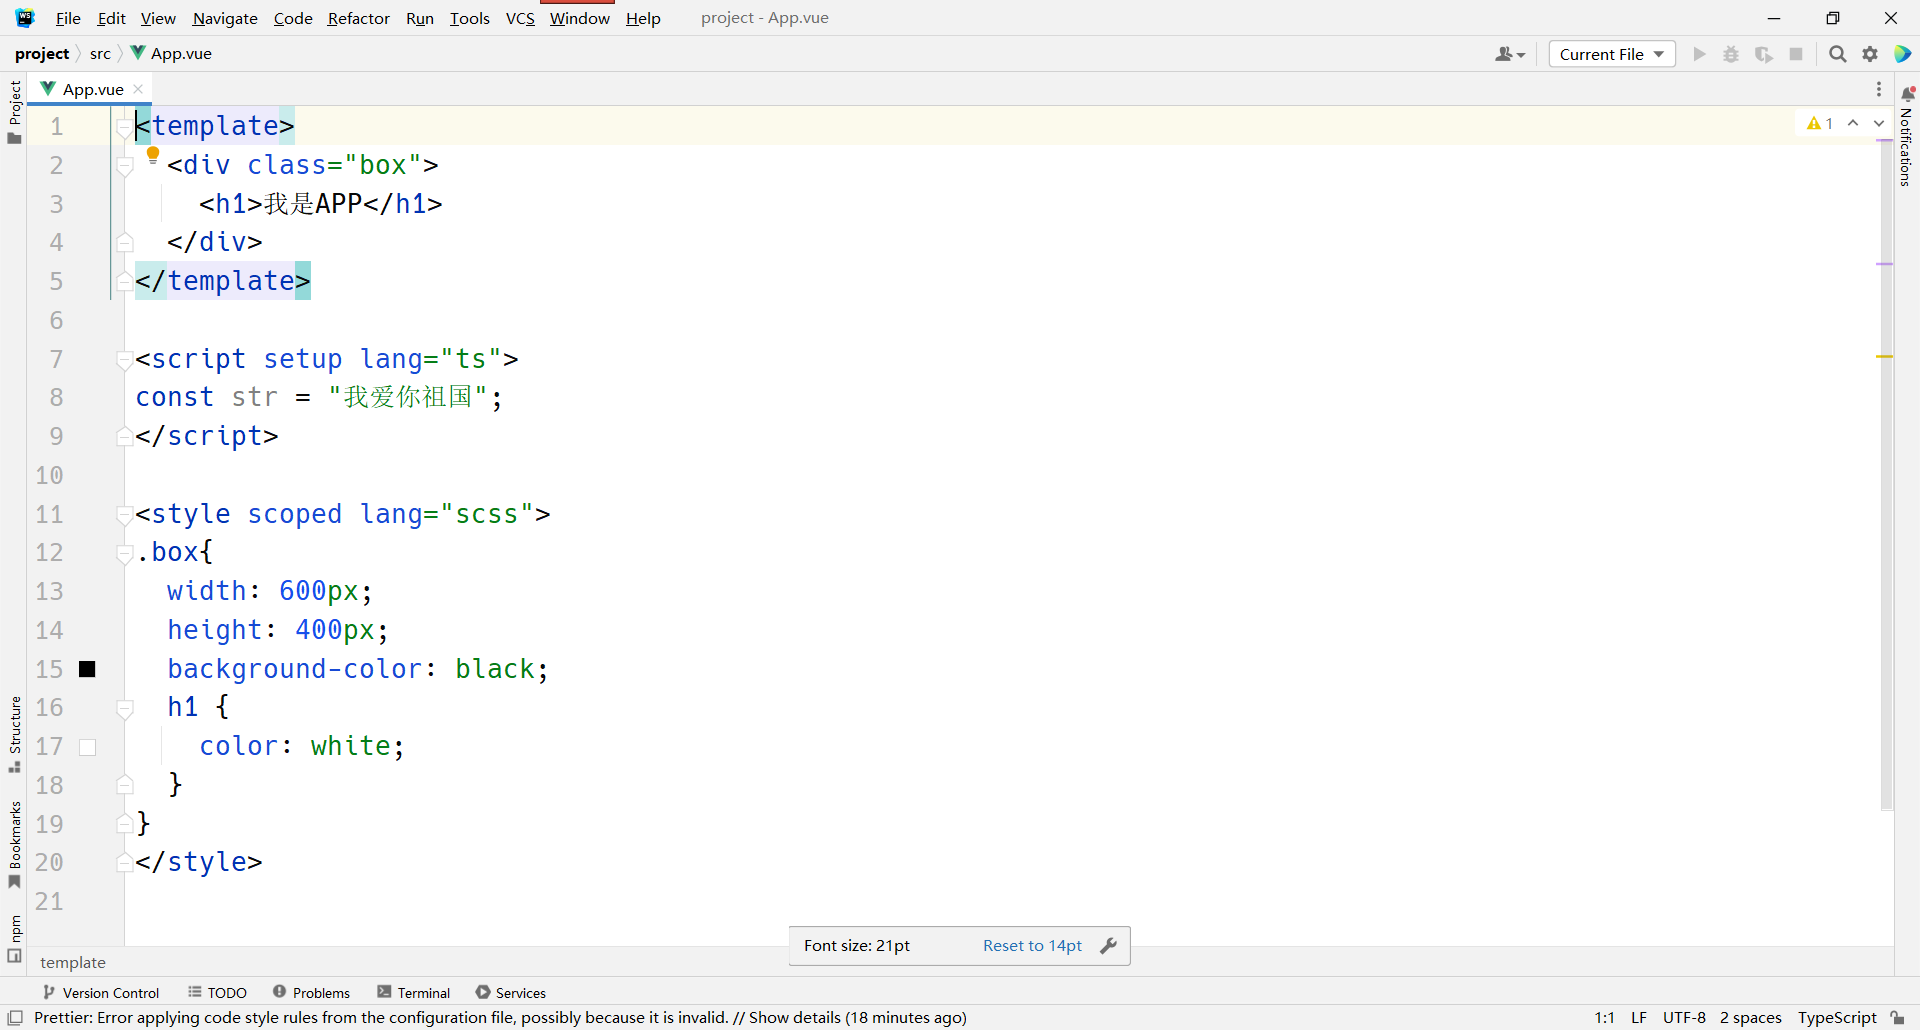Click the read-only lock icon in status bar
The width and height of the screenshot is (1920, 1030).
pos(1898,1017)
